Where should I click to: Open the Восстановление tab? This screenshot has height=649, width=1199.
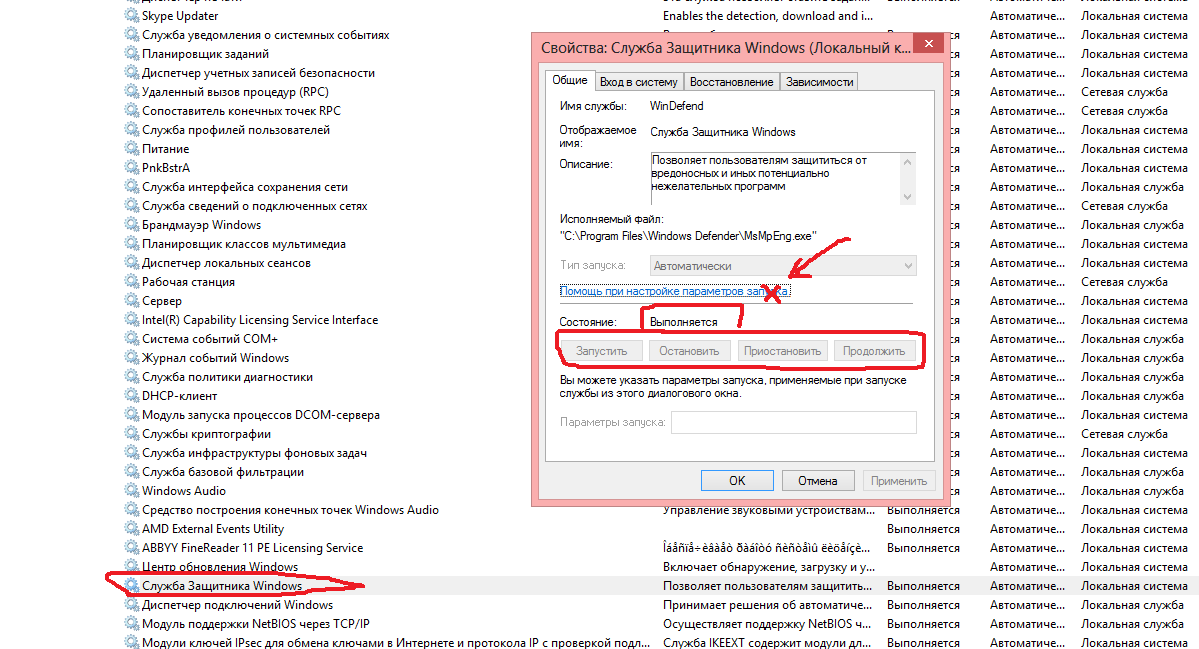point(731,82)
